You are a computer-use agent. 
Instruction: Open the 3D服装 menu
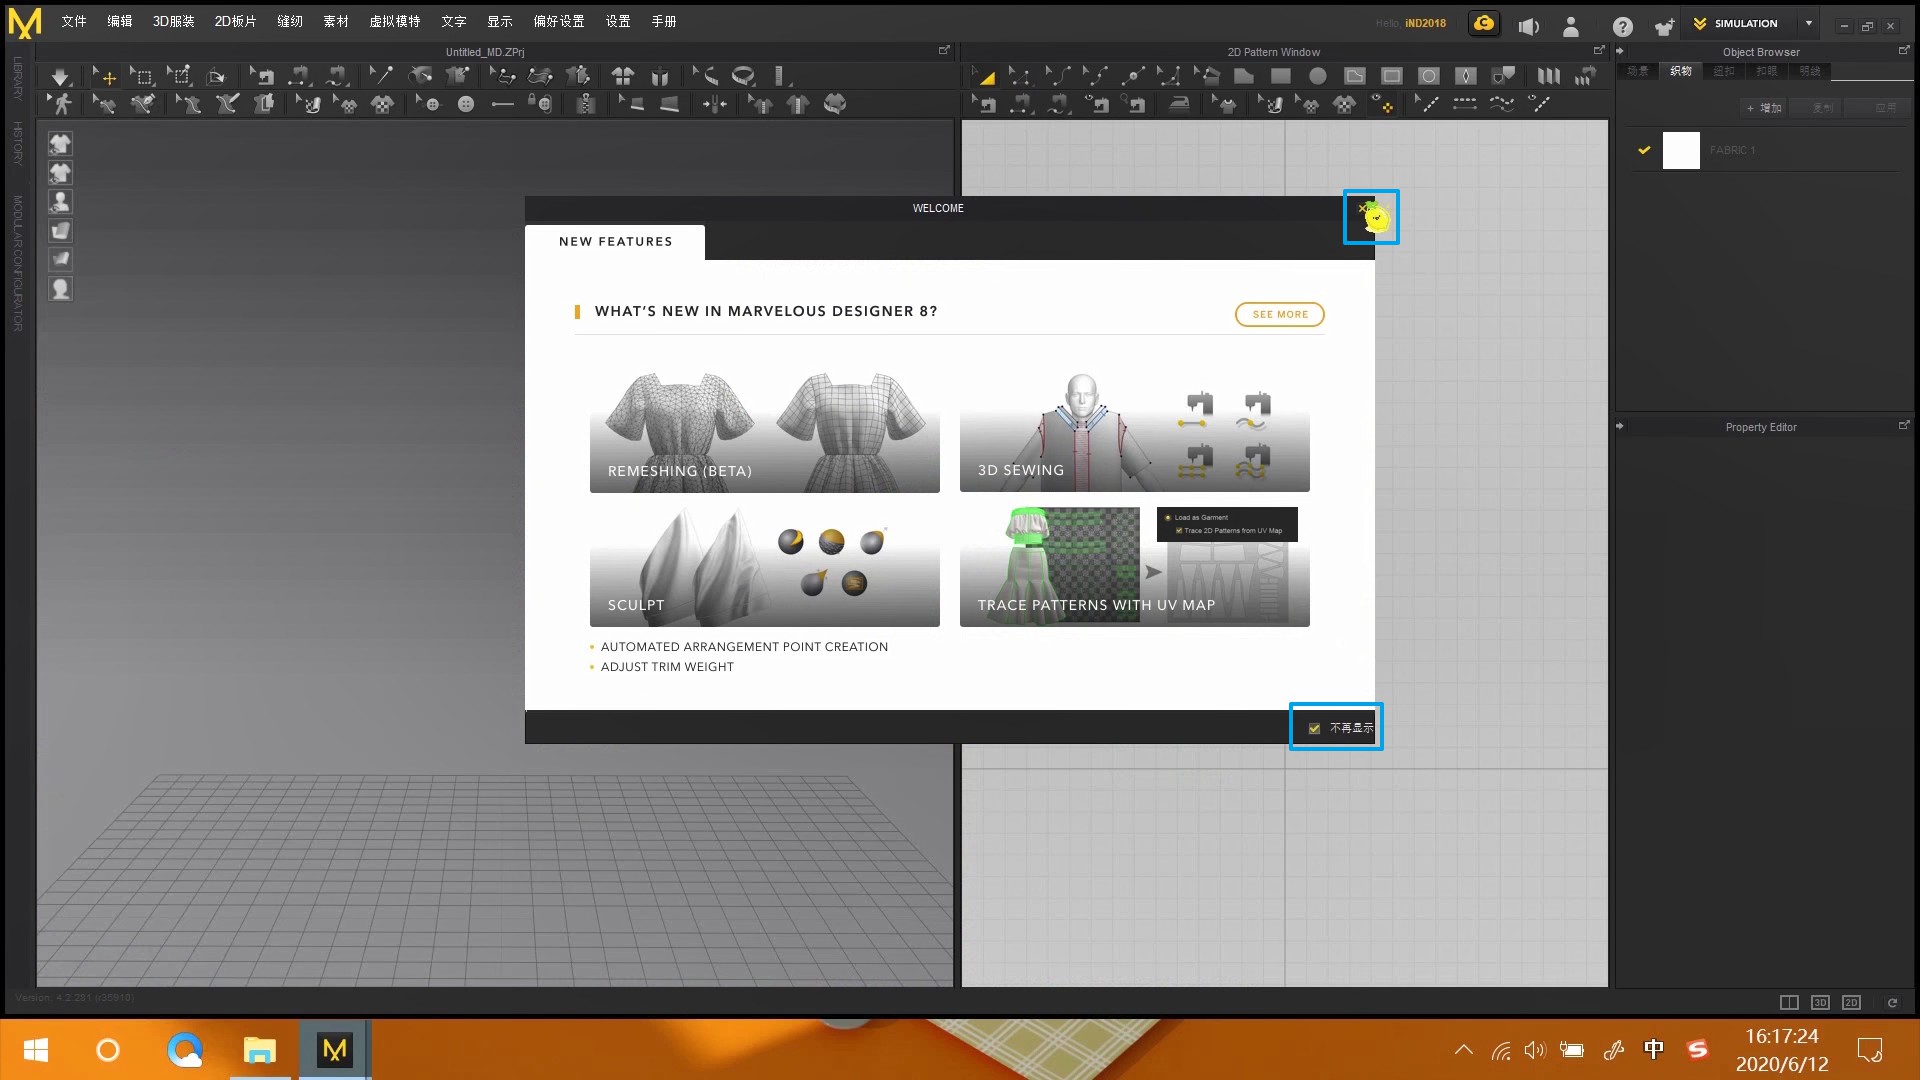pyautogui.click(x=173, y=21)
